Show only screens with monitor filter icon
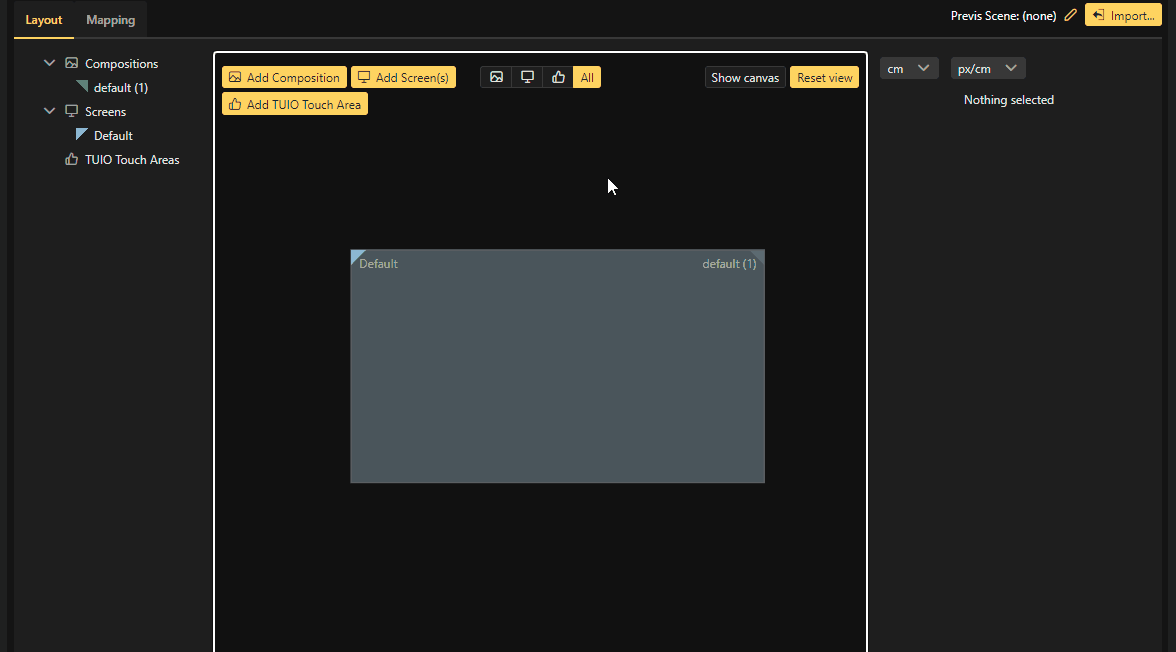This screenshot has height=652, width=1176. (x=527, y=77)
